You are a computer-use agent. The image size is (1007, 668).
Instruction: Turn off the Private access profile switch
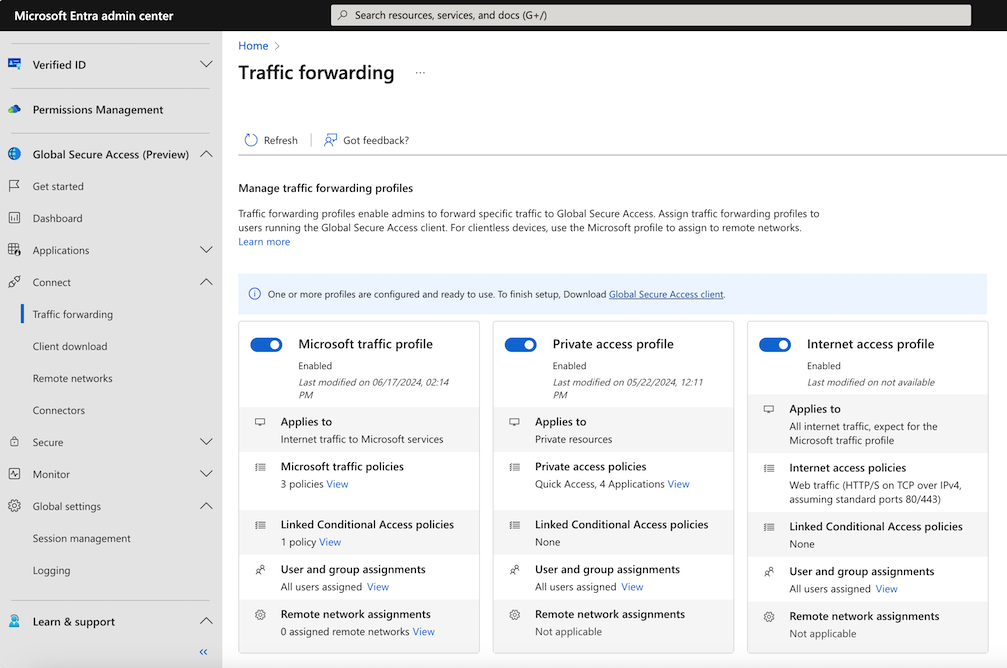point(520,344)
